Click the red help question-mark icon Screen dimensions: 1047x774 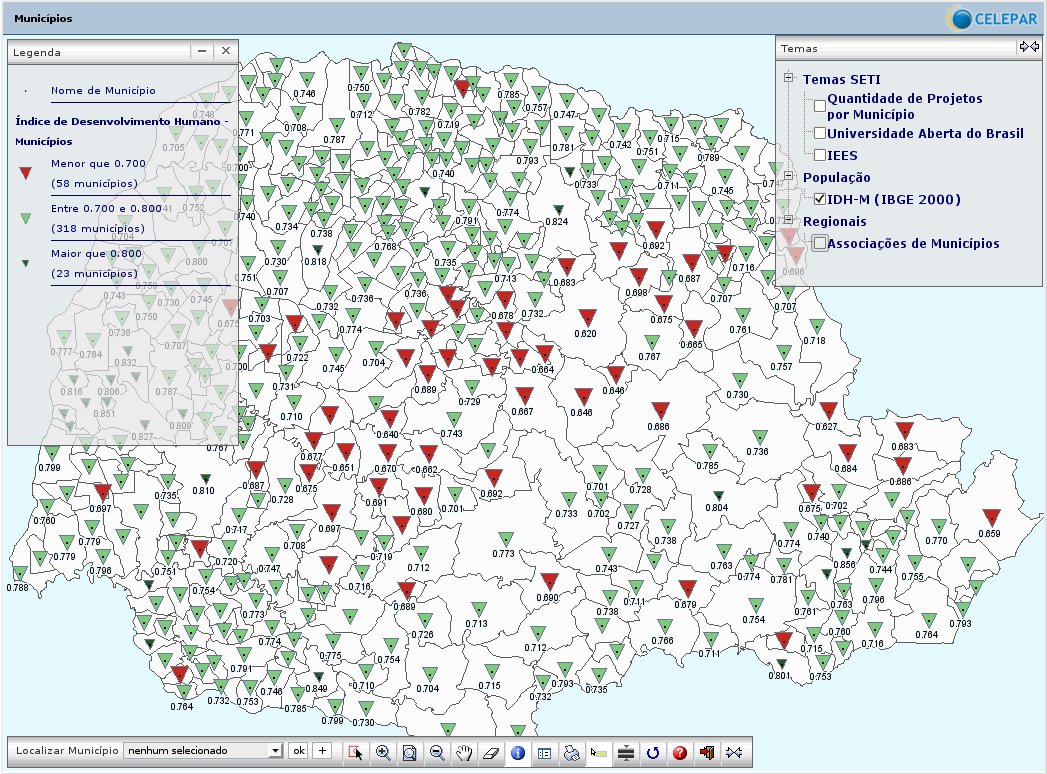pos(680,752)
